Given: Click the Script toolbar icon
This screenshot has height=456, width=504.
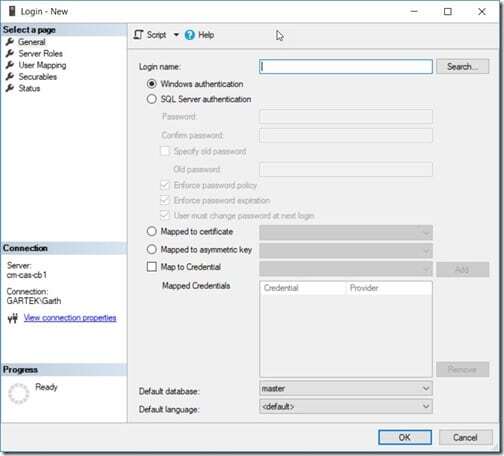Looking at the screenshot, I should 138,35.
